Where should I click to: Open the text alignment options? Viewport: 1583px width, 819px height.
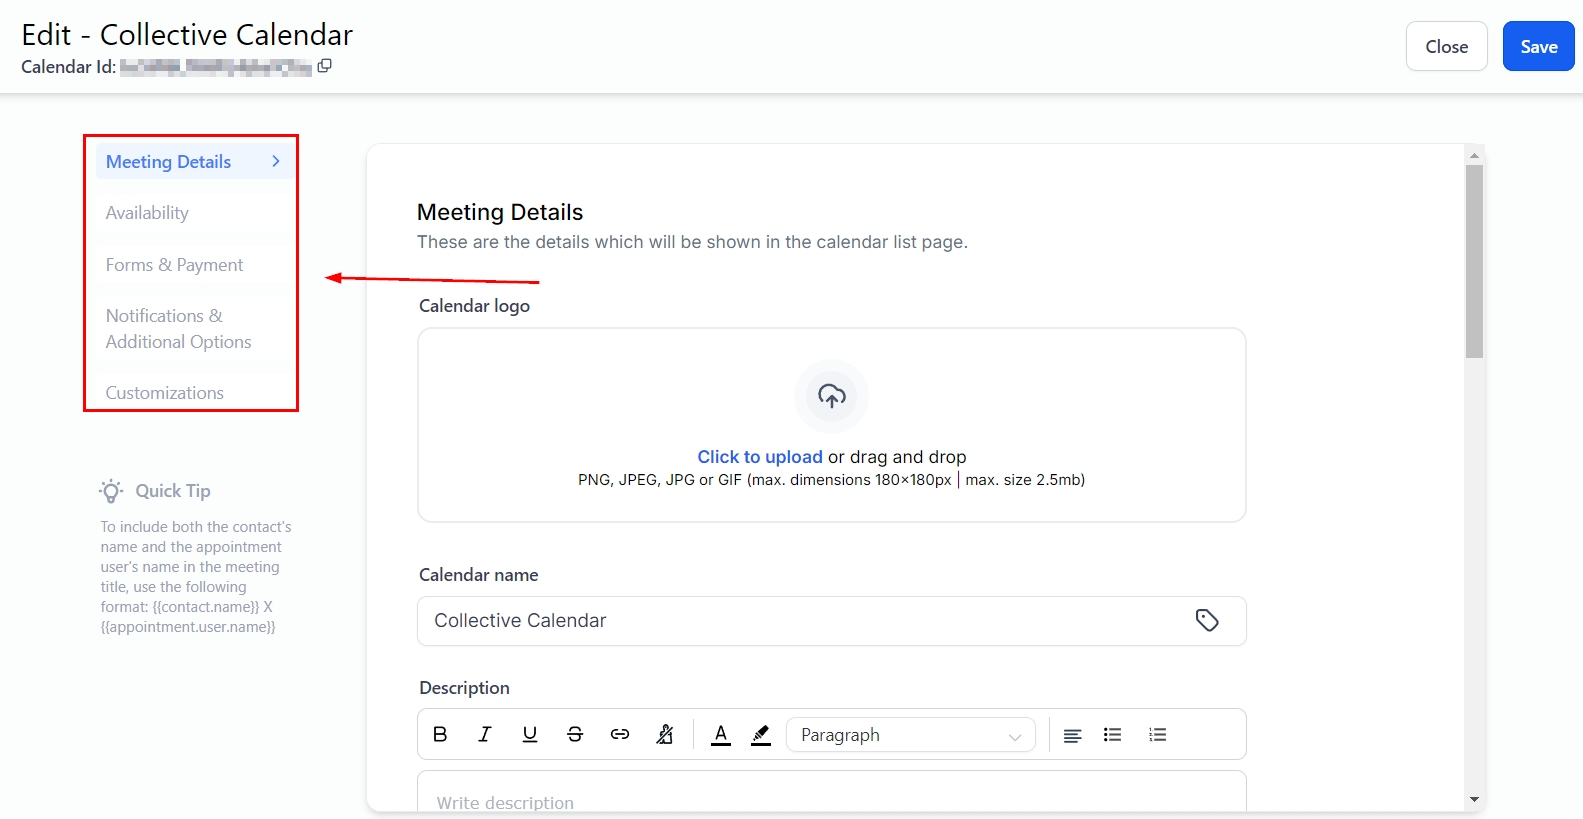point(1072,735)
